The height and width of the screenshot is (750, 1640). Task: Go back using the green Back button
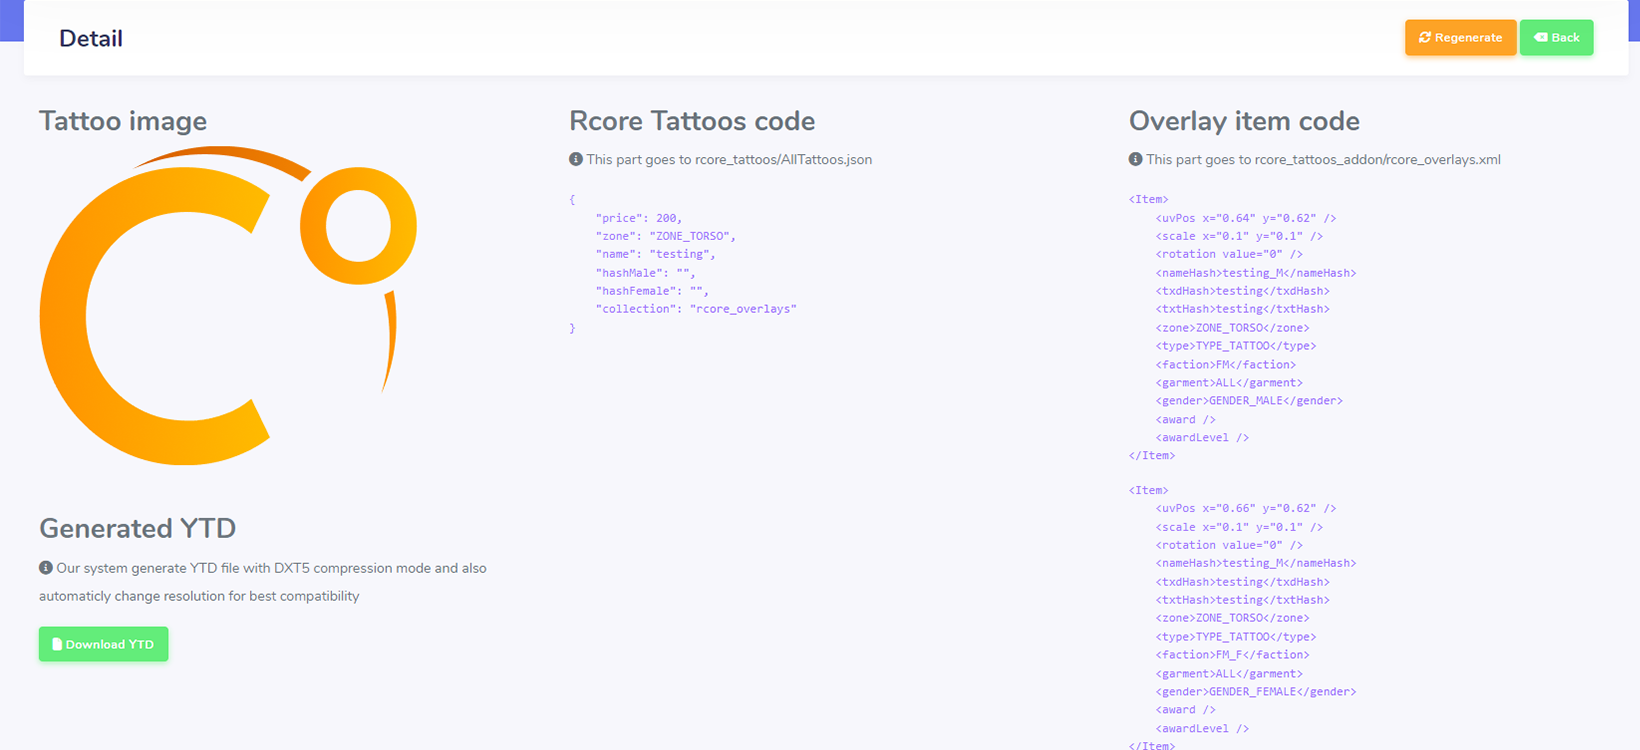click(1556, 38)
